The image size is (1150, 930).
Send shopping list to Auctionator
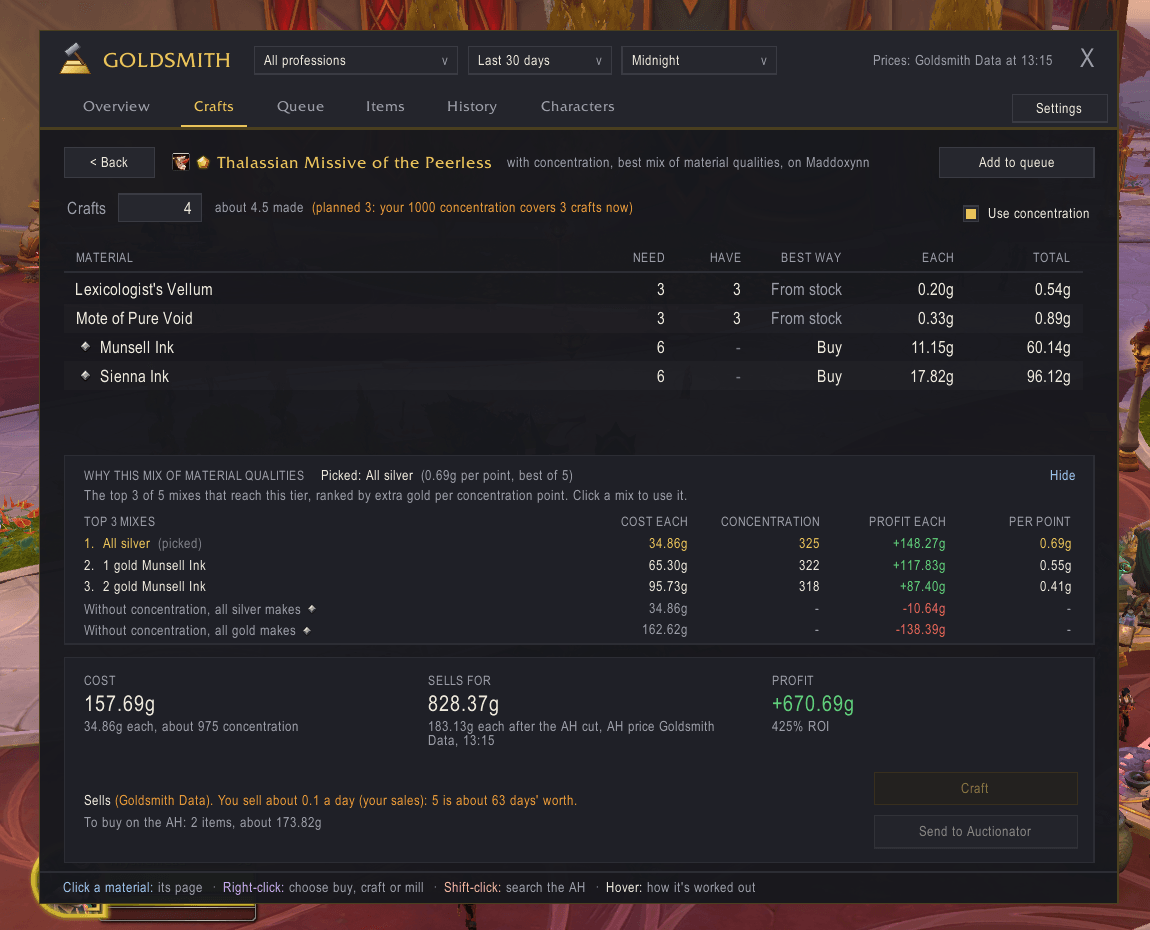pos(975,832)
